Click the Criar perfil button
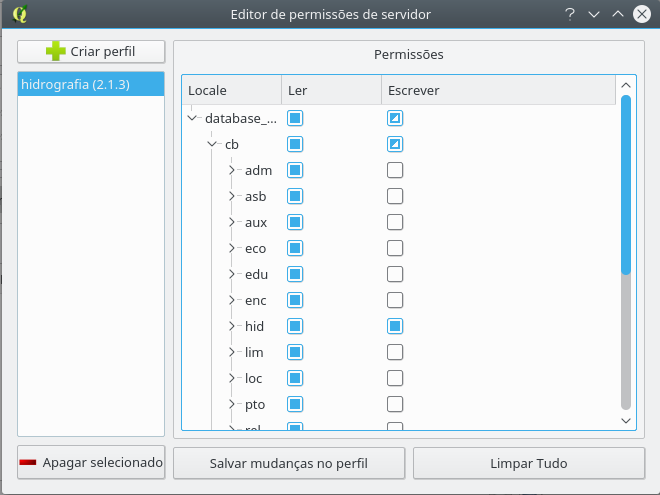Image resolution: width=660 pixels, height=495 pixels. point(91,51)
